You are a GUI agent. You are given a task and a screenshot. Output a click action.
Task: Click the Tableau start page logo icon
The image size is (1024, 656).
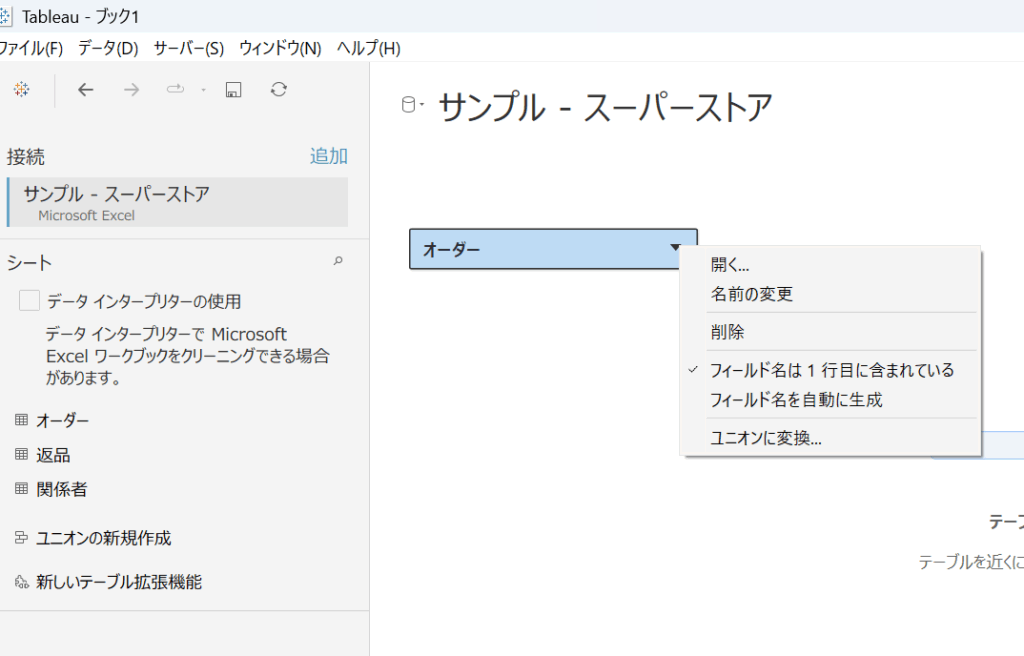[x=20, y=90]
